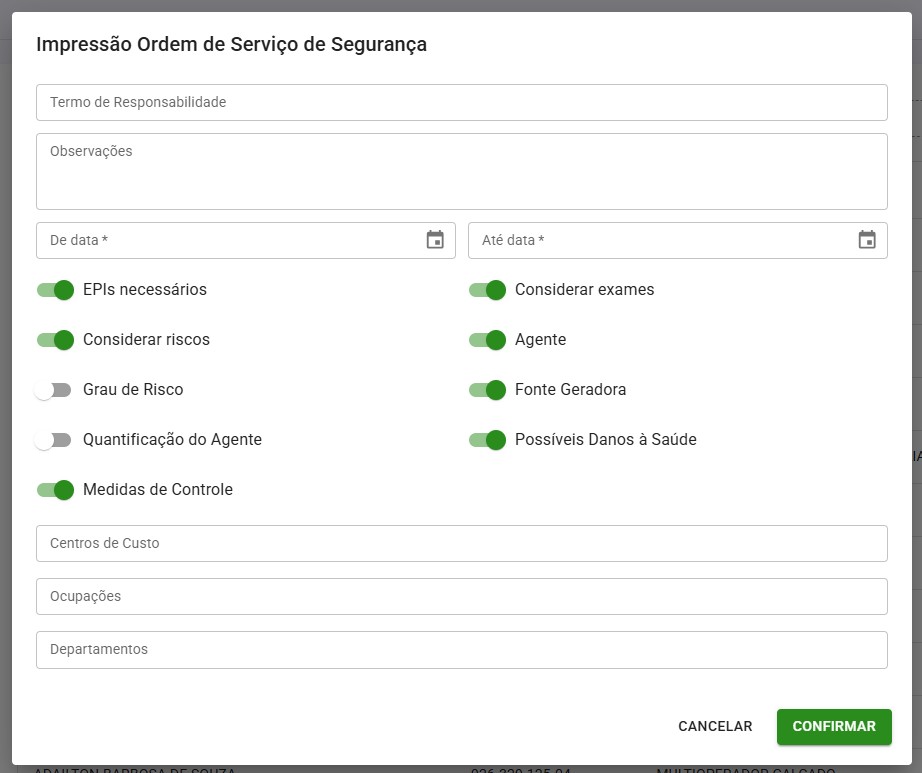Screen dimensions: 922x773
Task: Toggle Medidas de Controle off
Action: [x=56, y=490]
